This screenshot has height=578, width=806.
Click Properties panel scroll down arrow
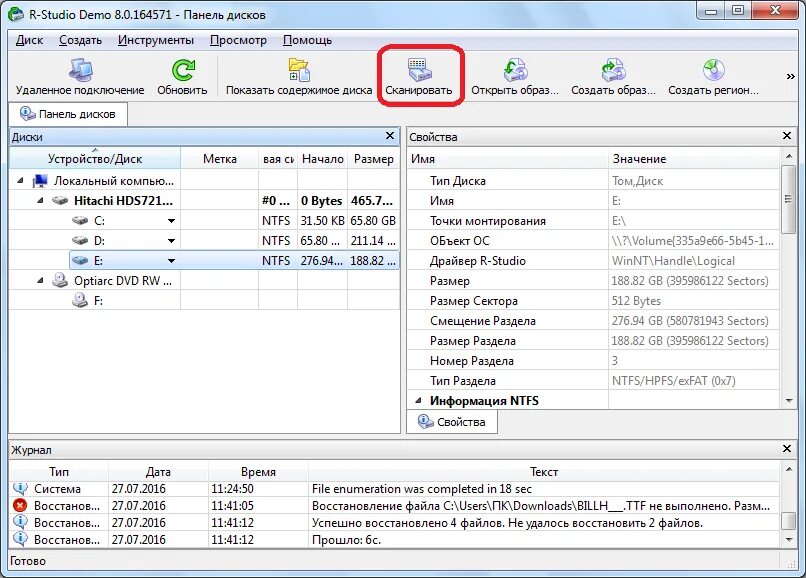[788, 400]
